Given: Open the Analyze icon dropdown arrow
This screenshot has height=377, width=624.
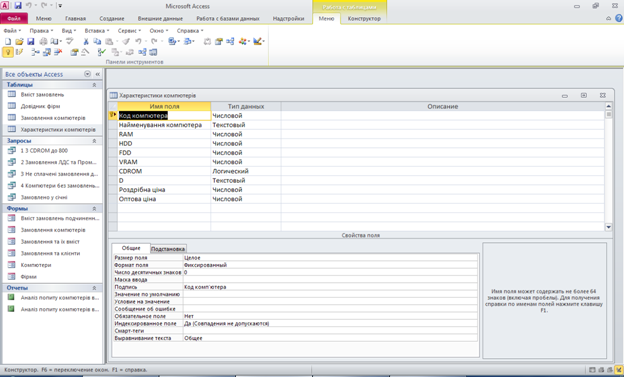Looking at the screenshot, I should coord(193,41).
